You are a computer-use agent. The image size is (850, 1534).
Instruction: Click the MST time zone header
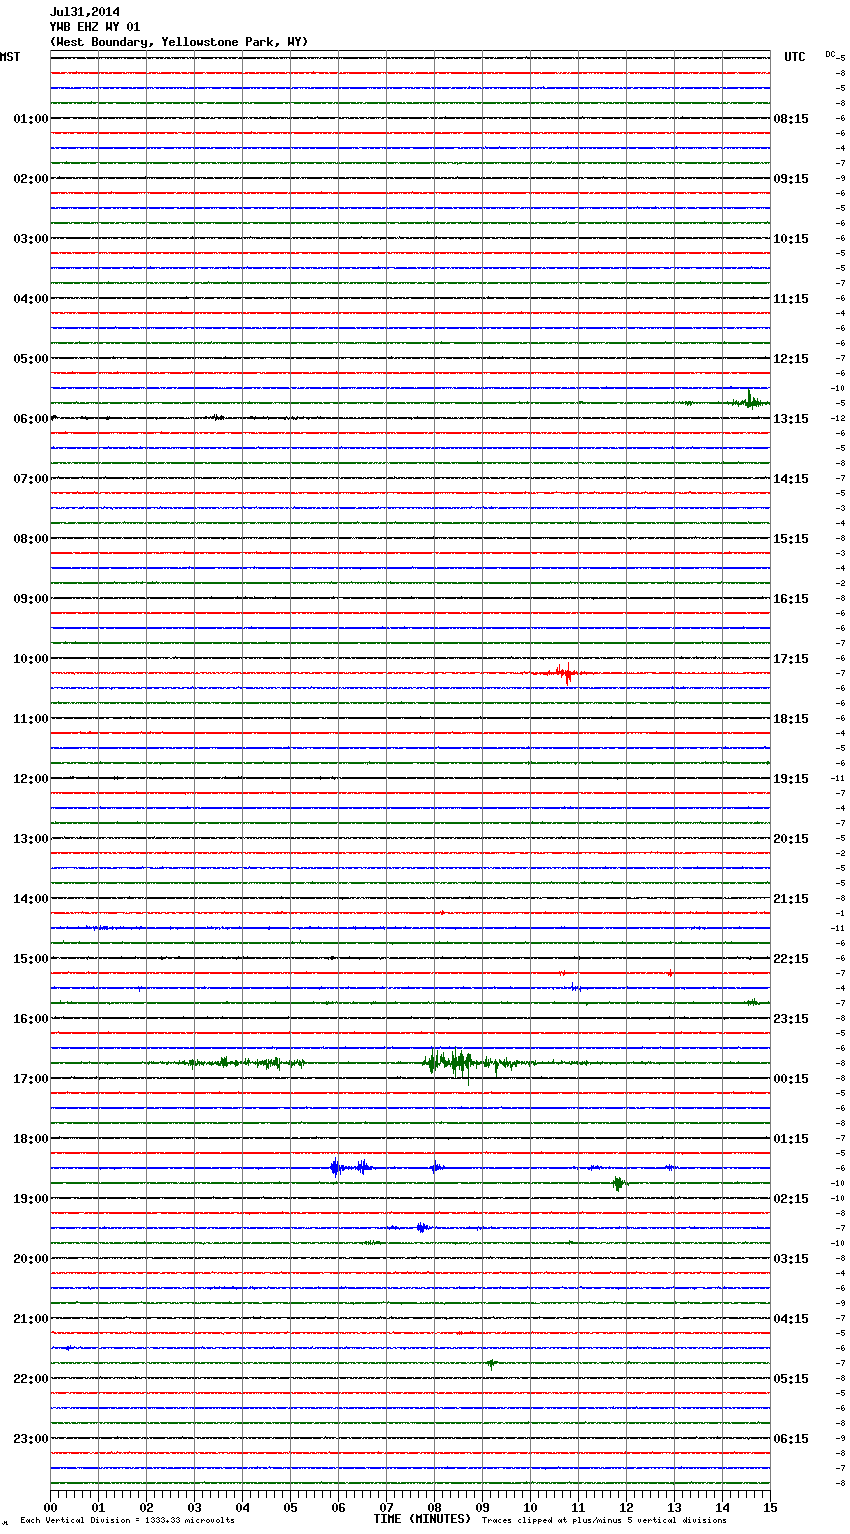(10, 57)
